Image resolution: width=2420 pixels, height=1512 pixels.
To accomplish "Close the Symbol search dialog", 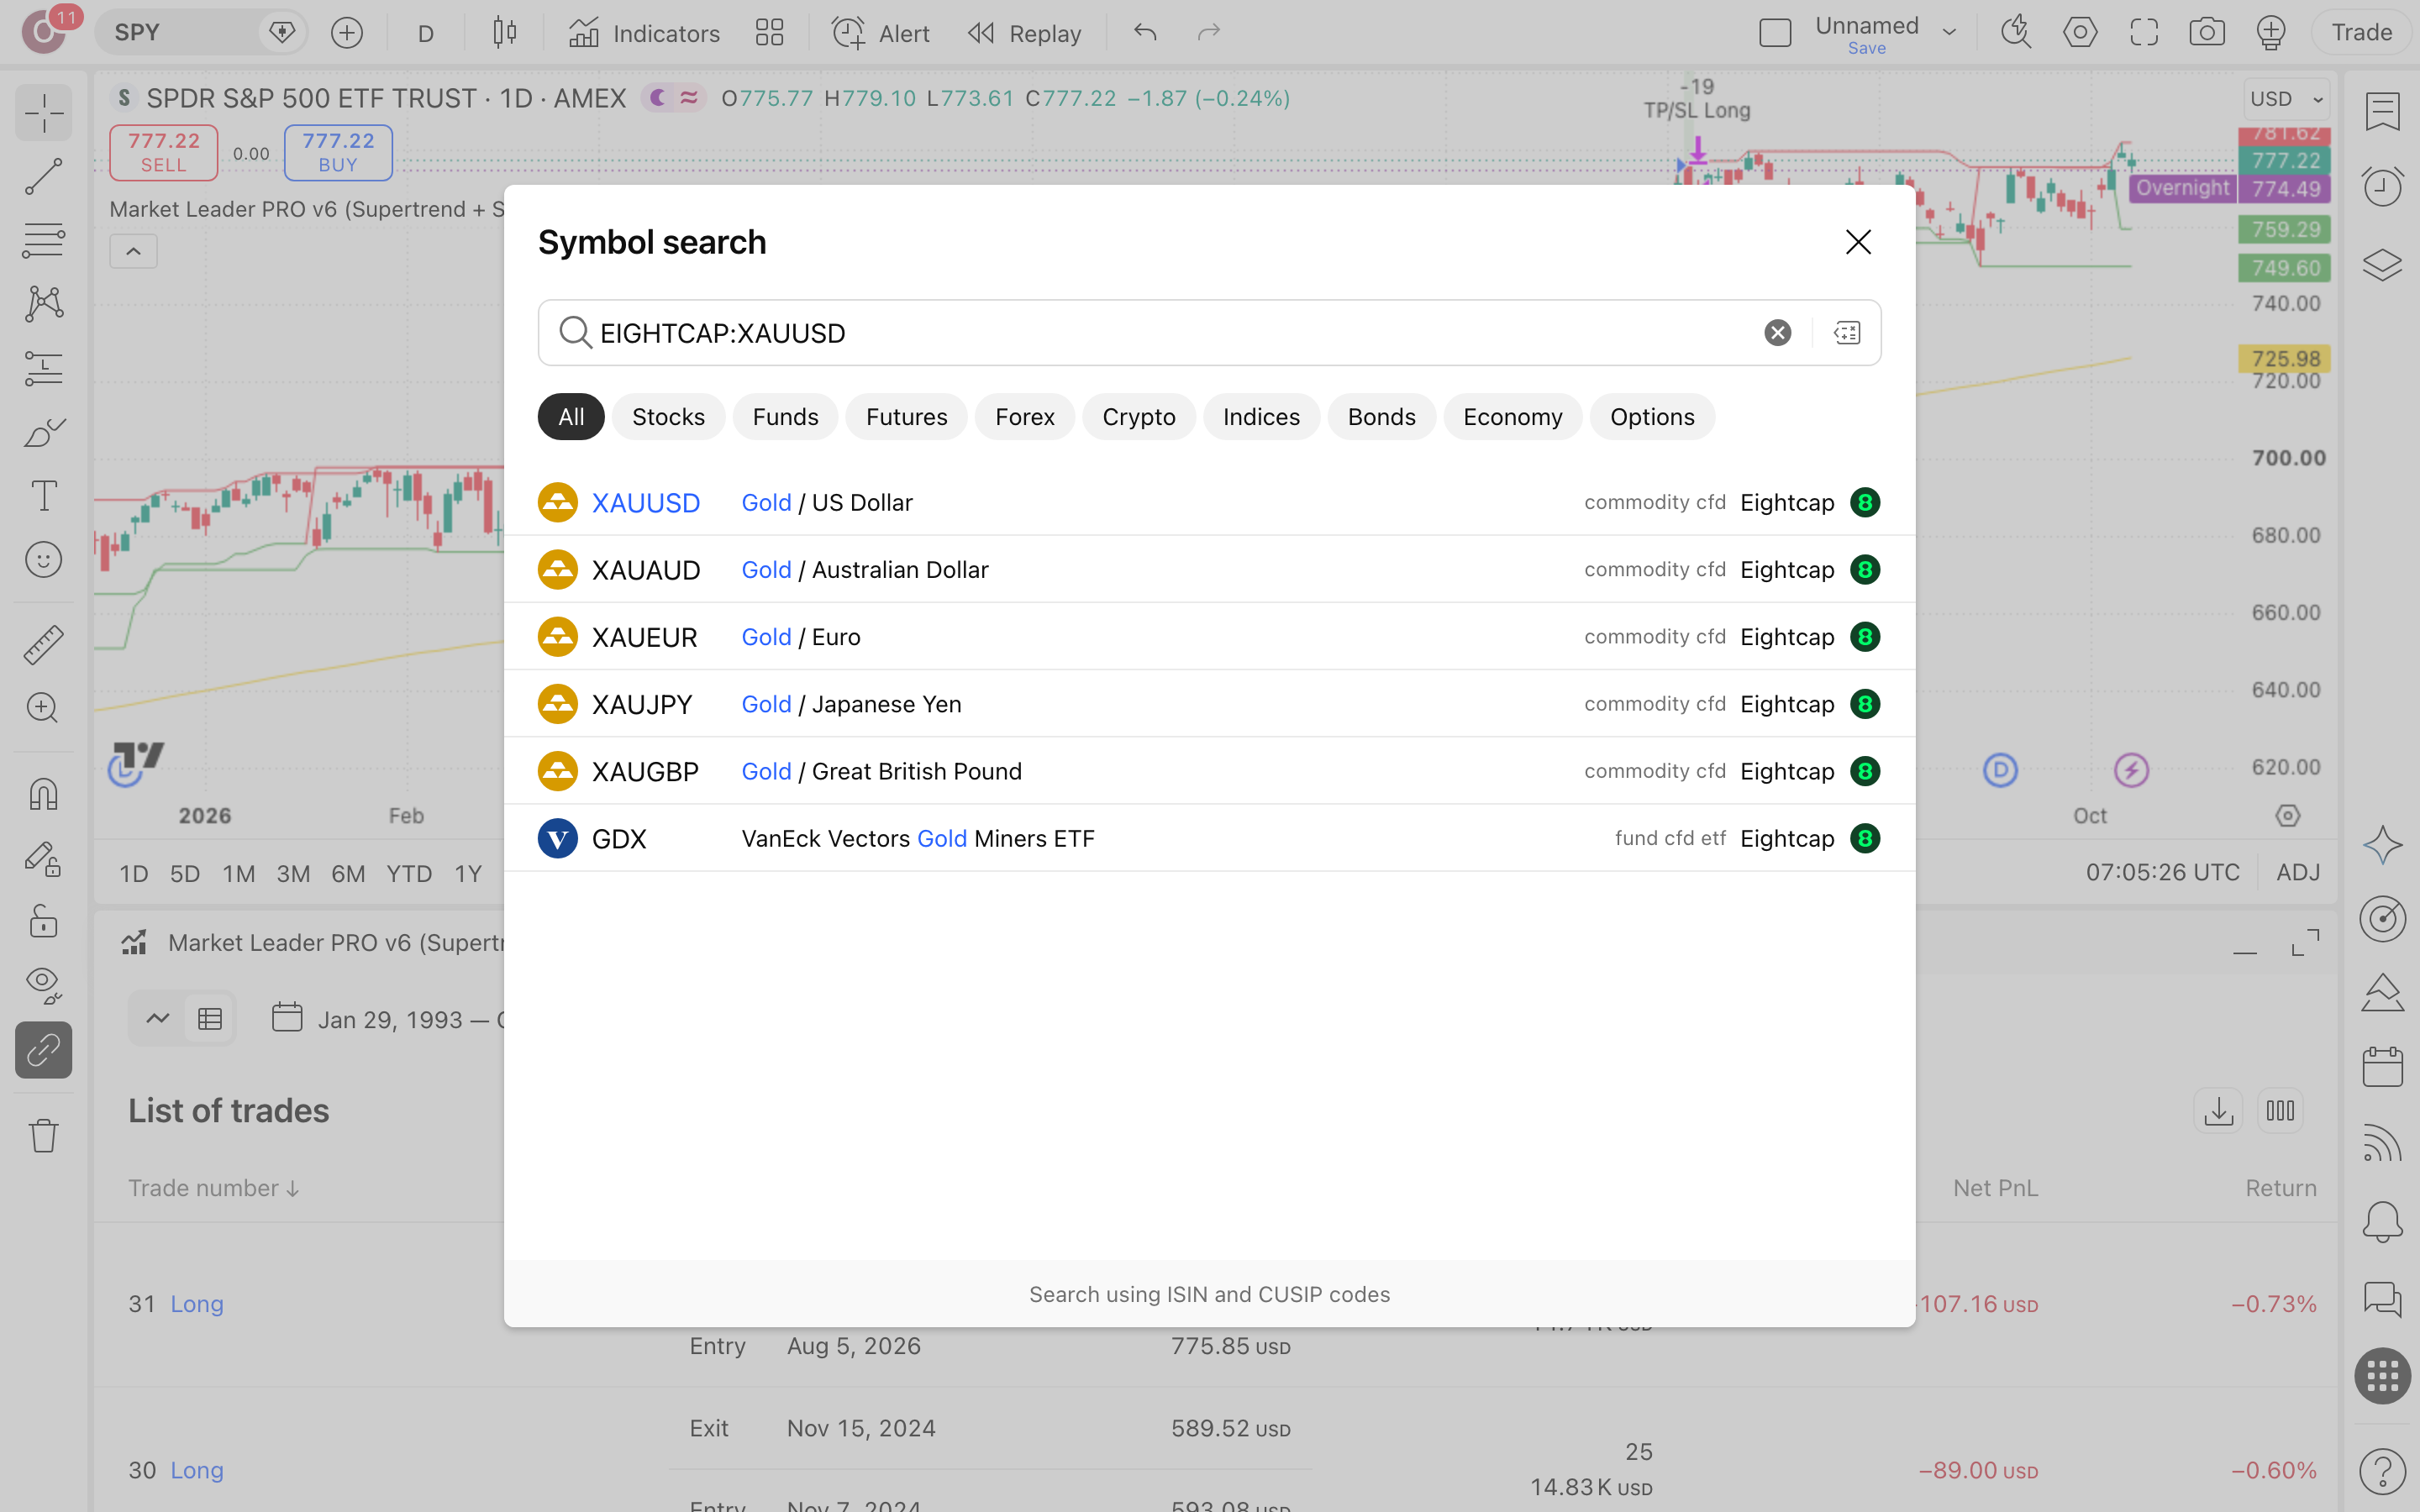I will 1858,242.
